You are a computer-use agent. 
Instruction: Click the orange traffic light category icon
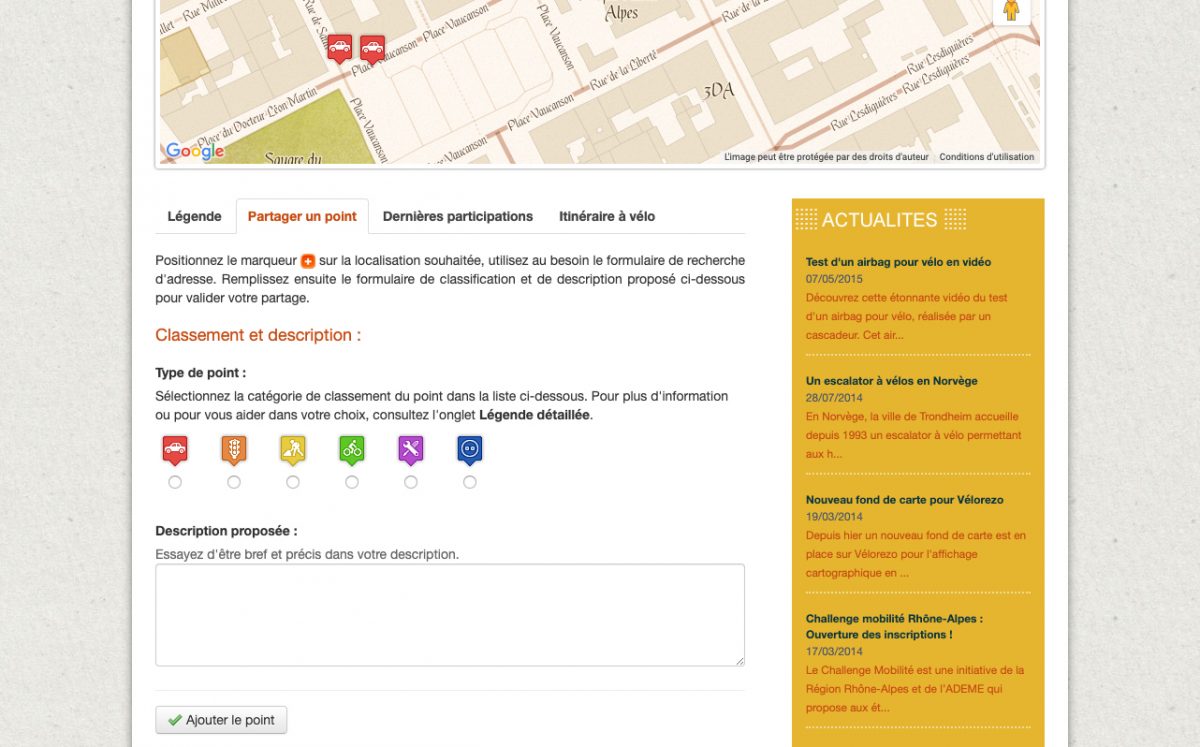pos(234,450)
